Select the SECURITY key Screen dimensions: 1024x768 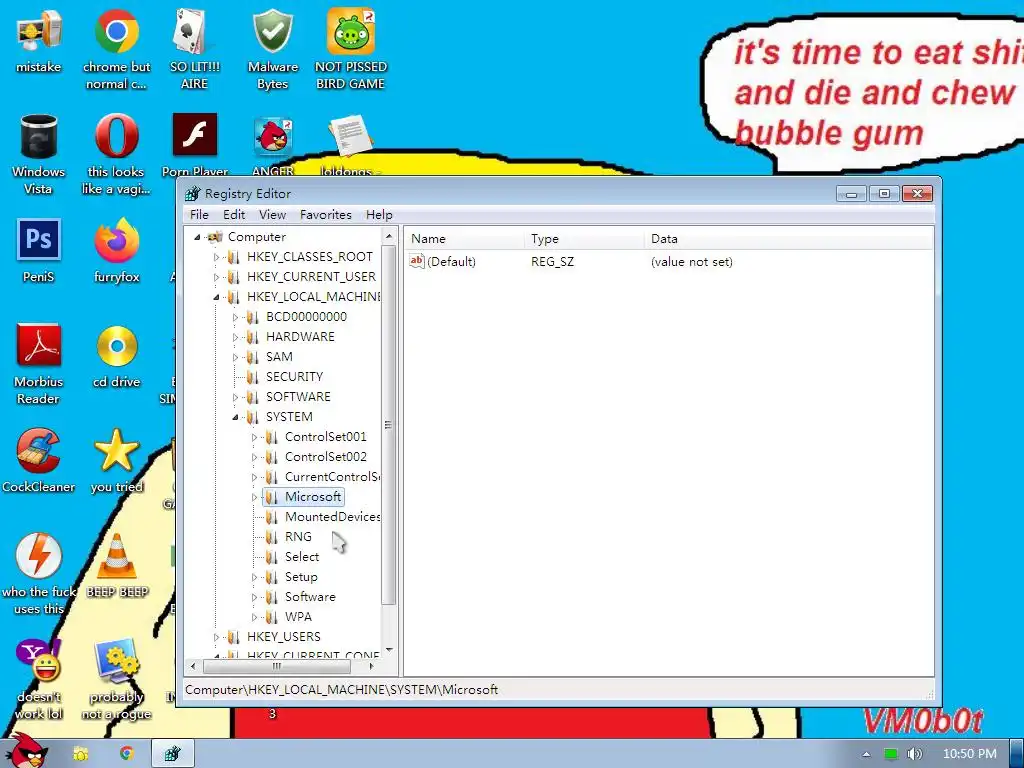[294, 377]
